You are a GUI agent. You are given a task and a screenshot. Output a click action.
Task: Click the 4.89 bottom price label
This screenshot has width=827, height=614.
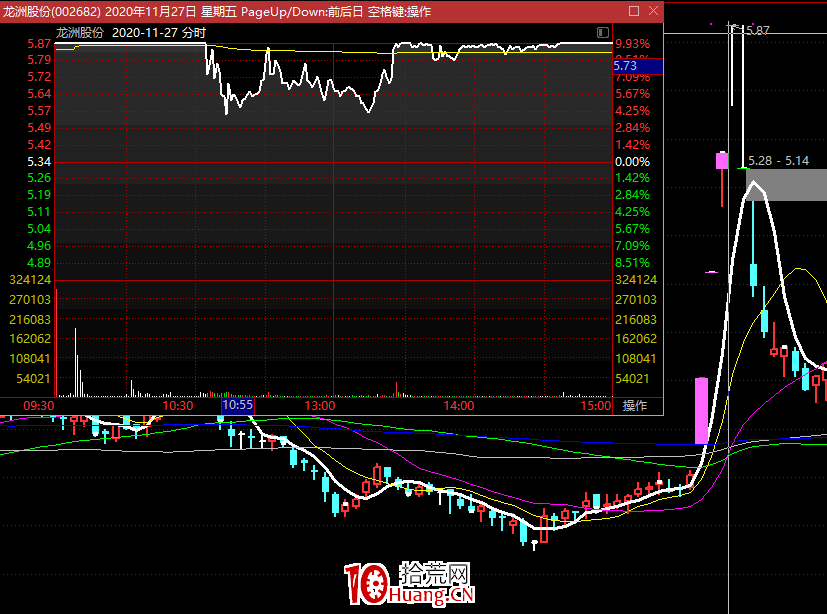(x=39, y=263)
